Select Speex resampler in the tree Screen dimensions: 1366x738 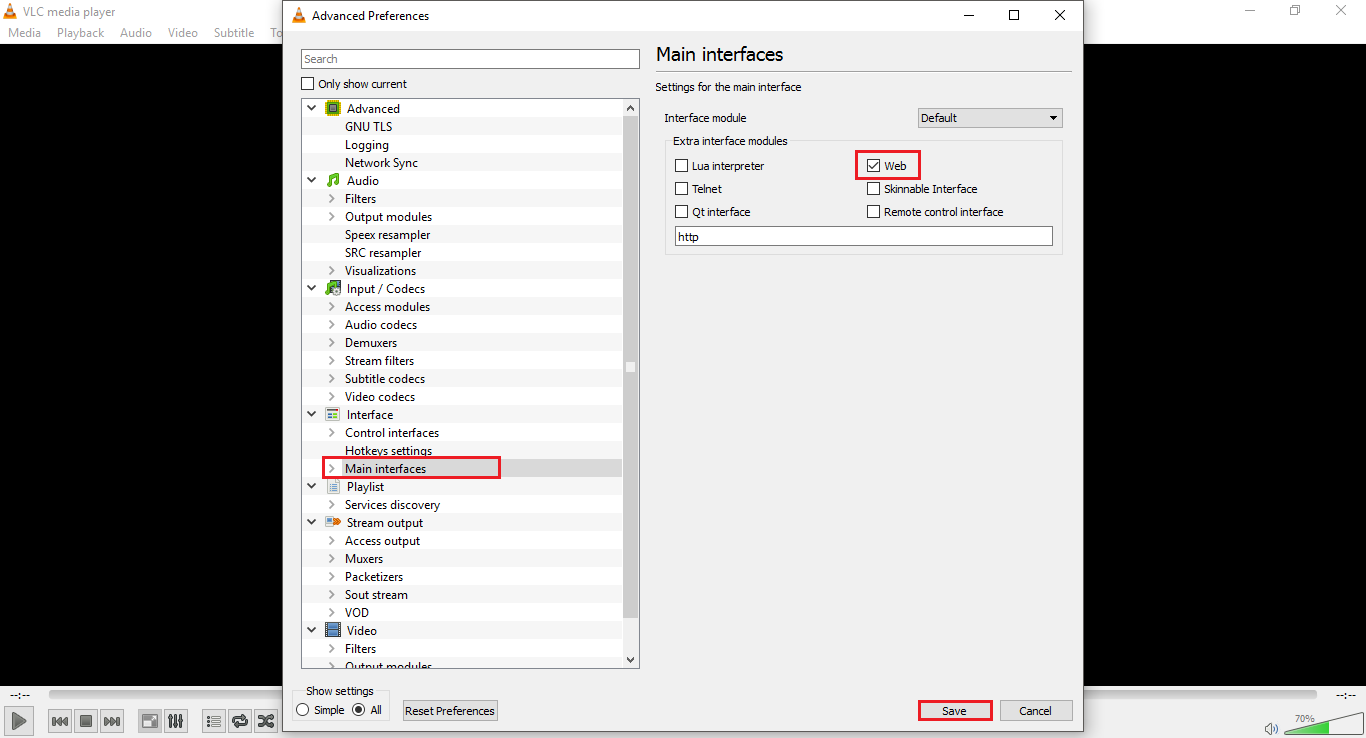[x=387, y=235]
